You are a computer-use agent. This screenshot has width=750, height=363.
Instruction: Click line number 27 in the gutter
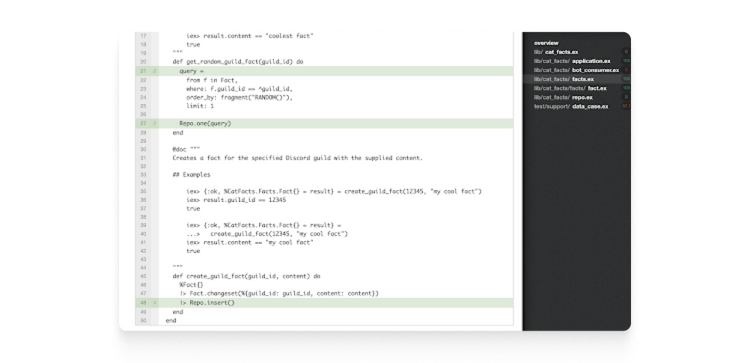click(x=143, y=123)
